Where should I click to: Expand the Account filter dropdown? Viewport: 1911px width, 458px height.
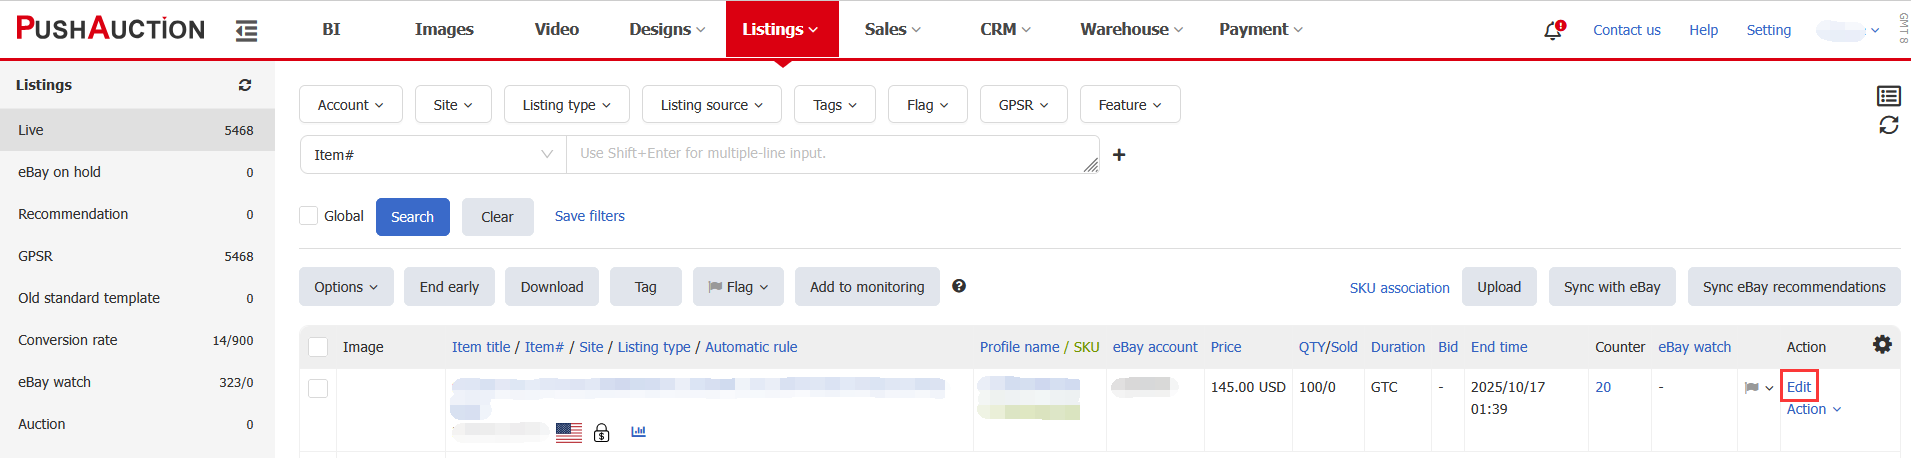350,105
